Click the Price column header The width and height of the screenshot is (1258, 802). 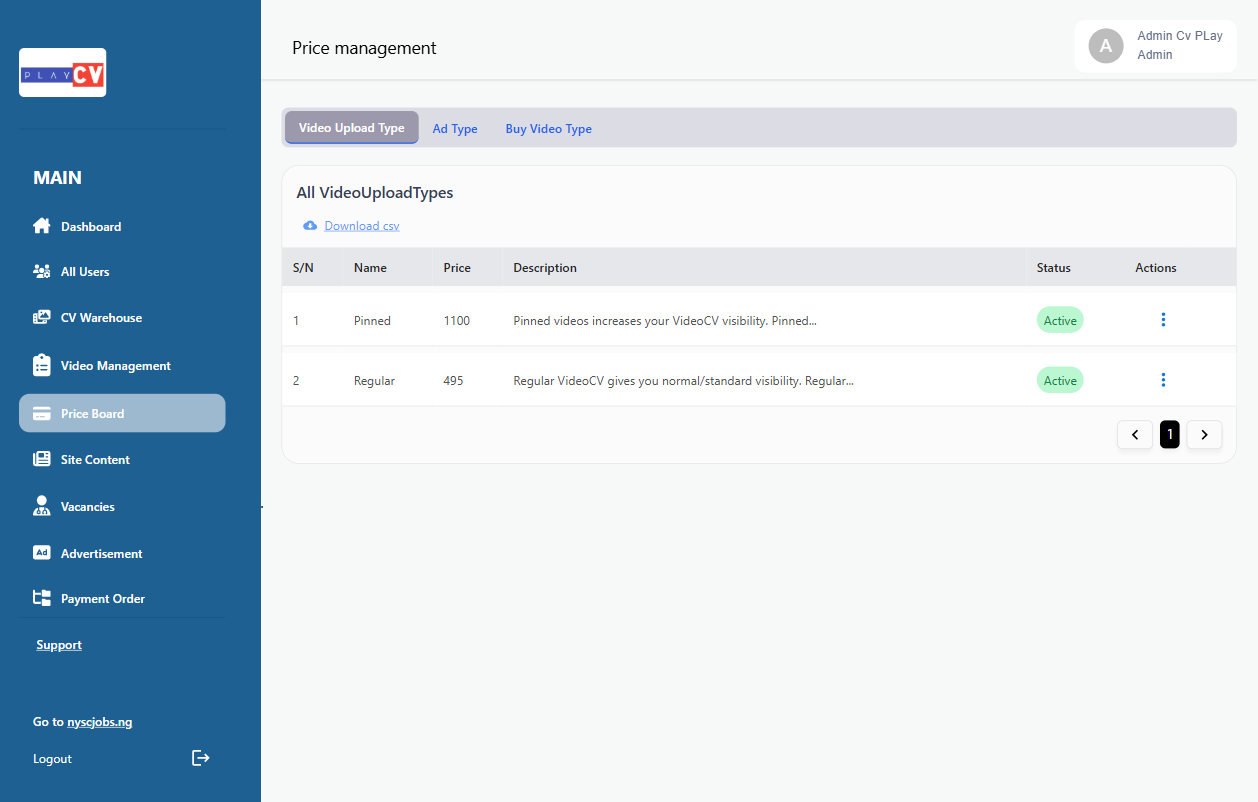click(x=457, y=267)
